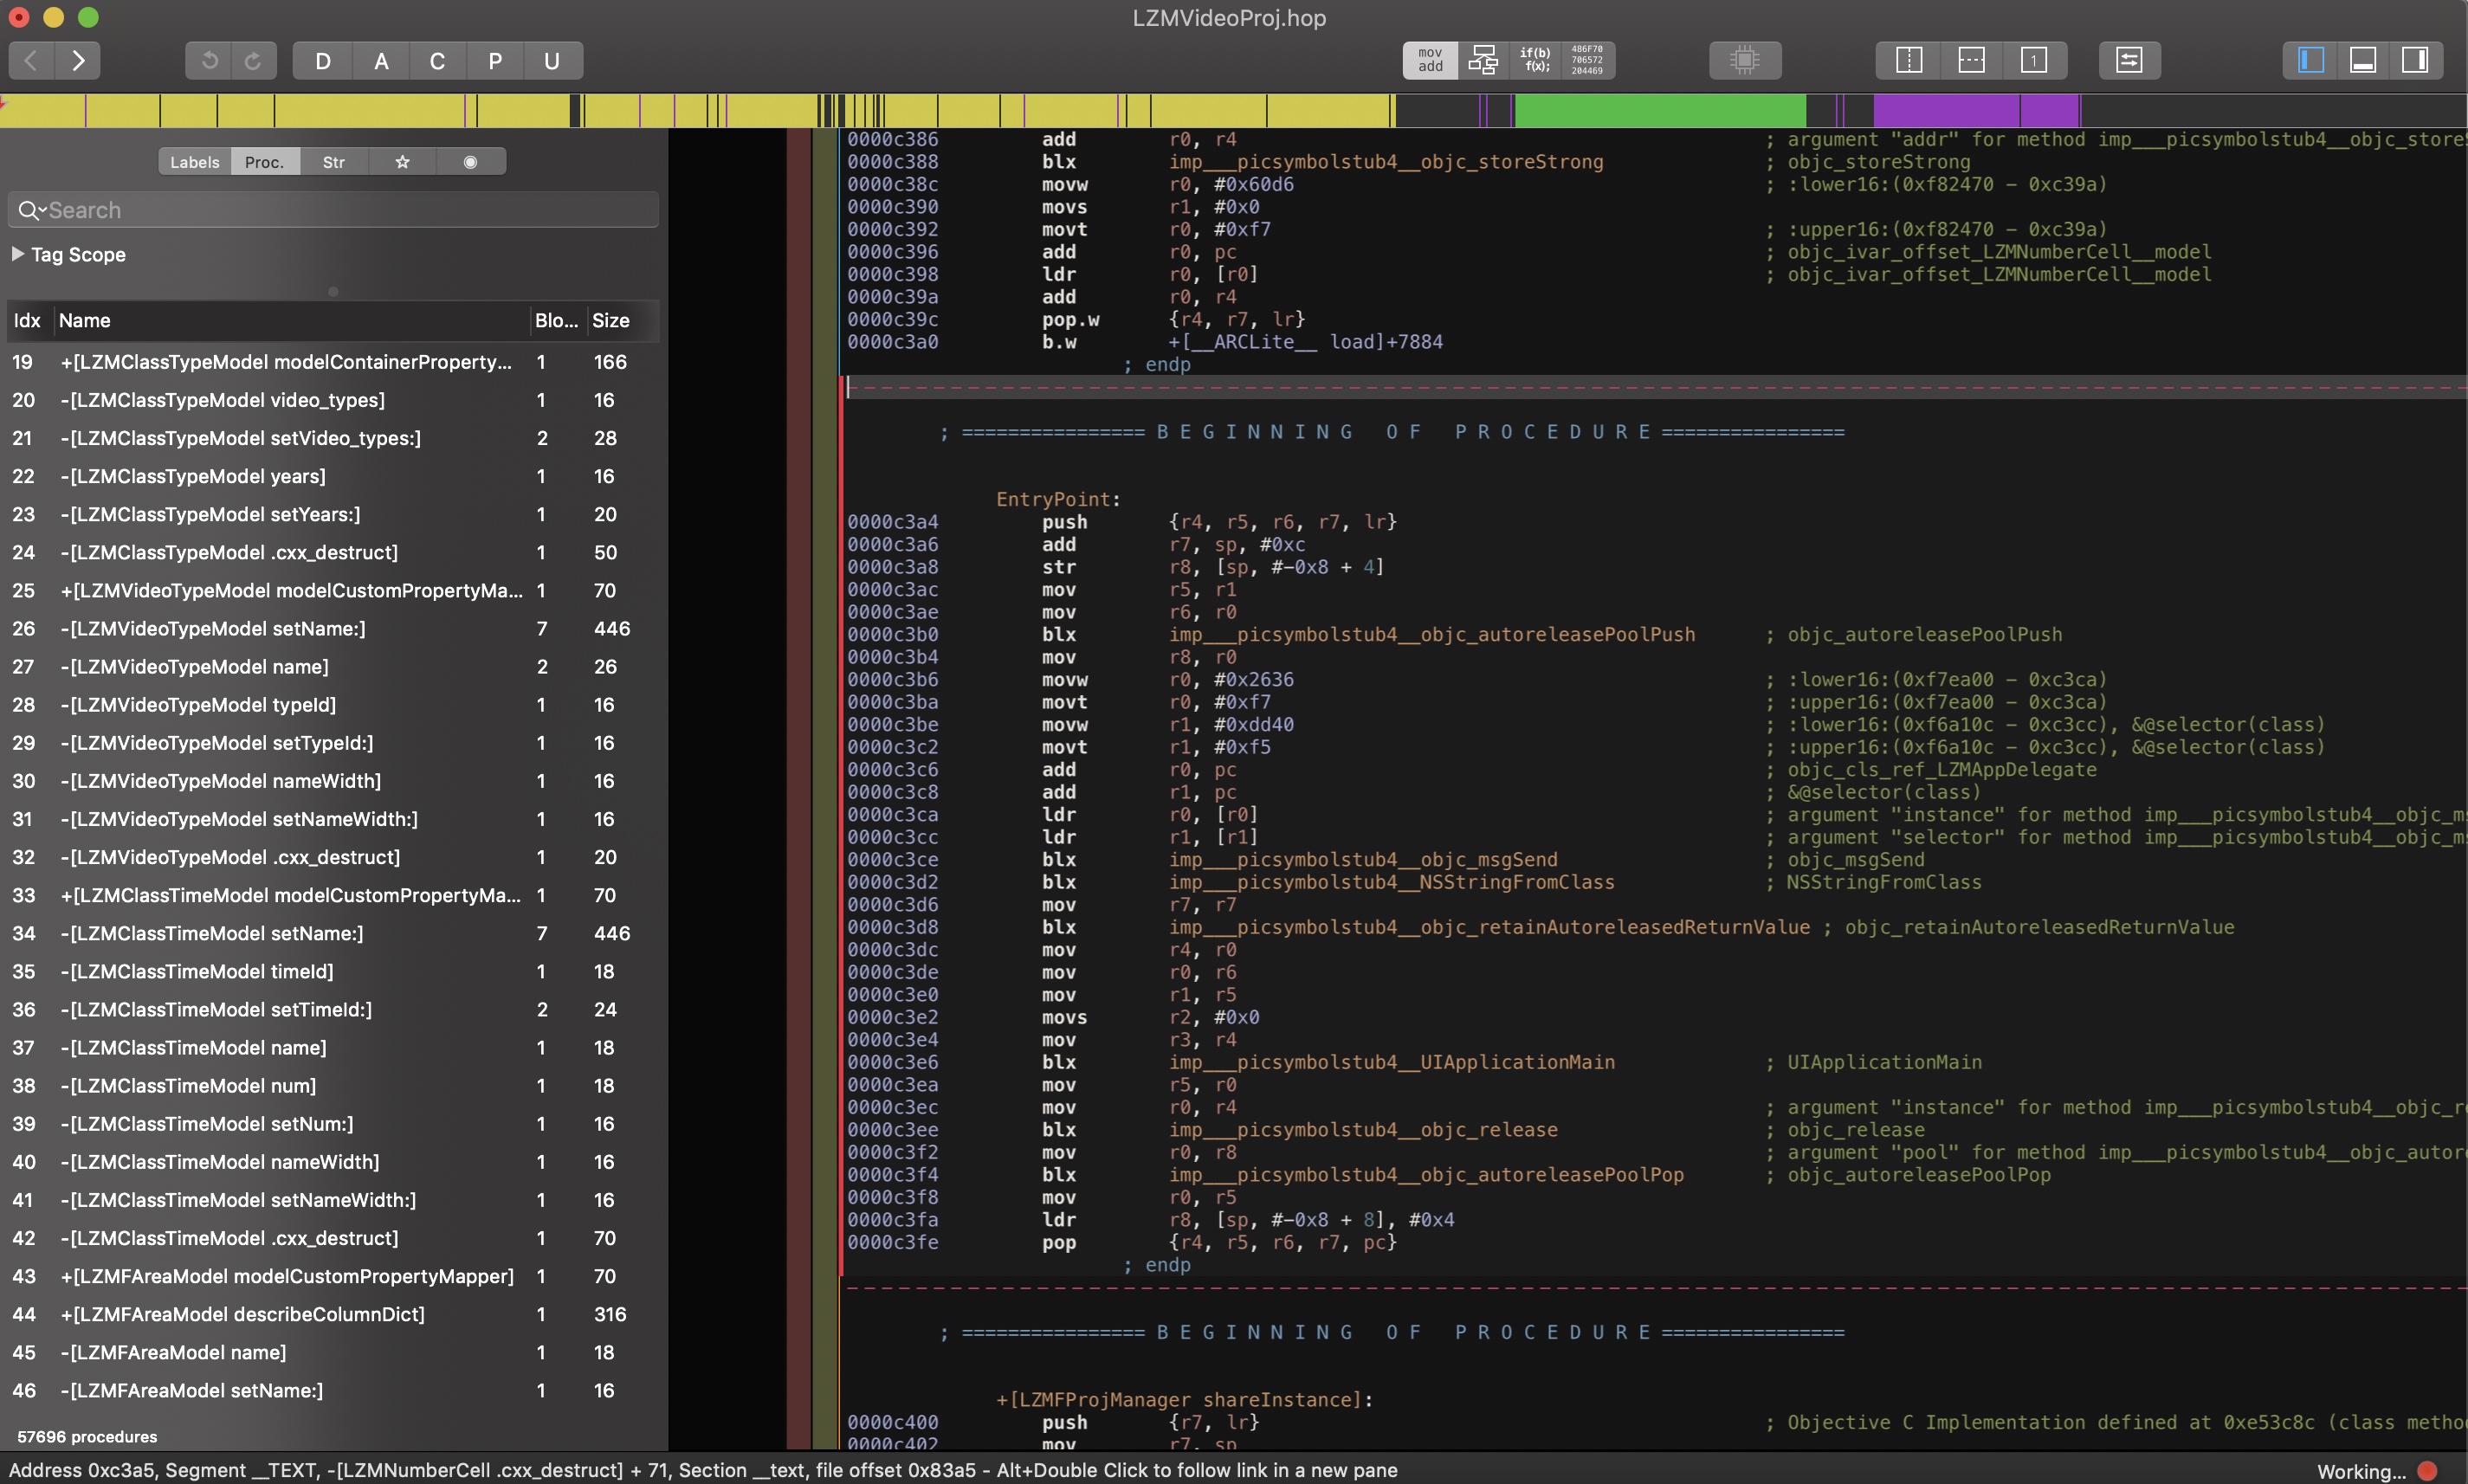Switch to the Str tab

[x=333, y=162]
